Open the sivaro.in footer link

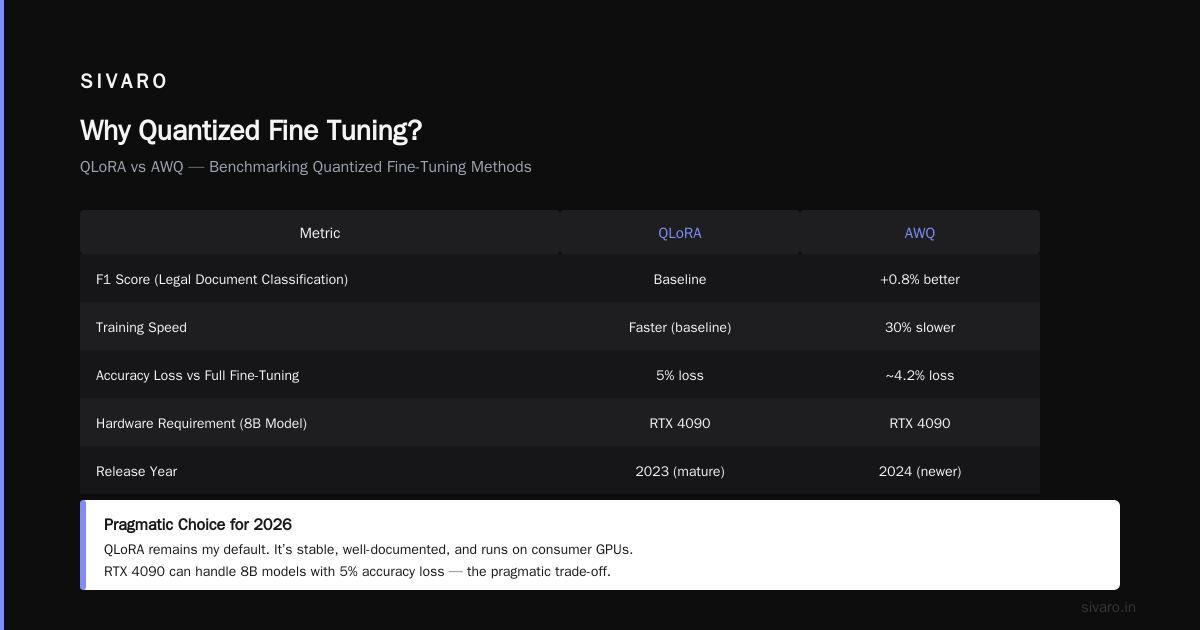(1108, 608)
